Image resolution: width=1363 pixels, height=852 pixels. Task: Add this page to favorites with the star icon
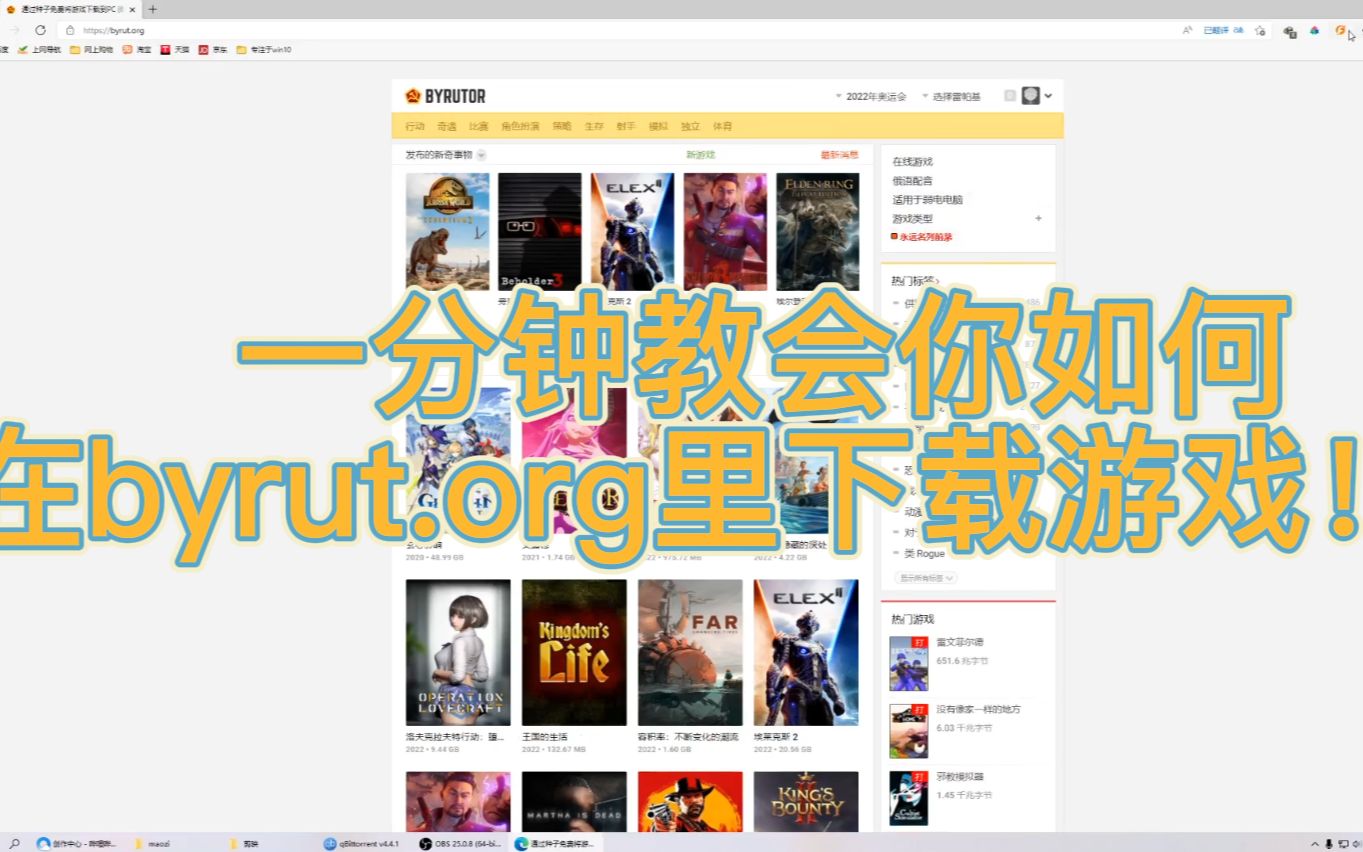click(1260, 30)
